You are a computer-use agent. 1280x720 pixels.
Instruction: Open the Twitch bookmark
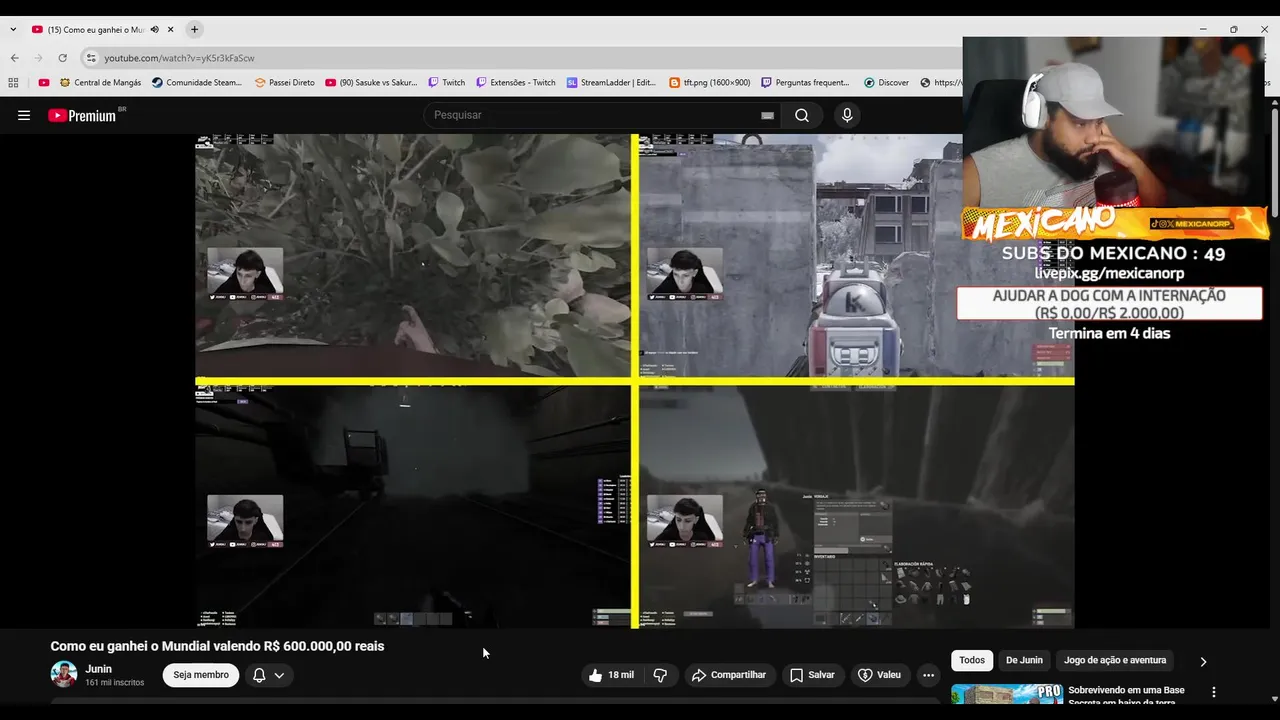coord(446,83)
